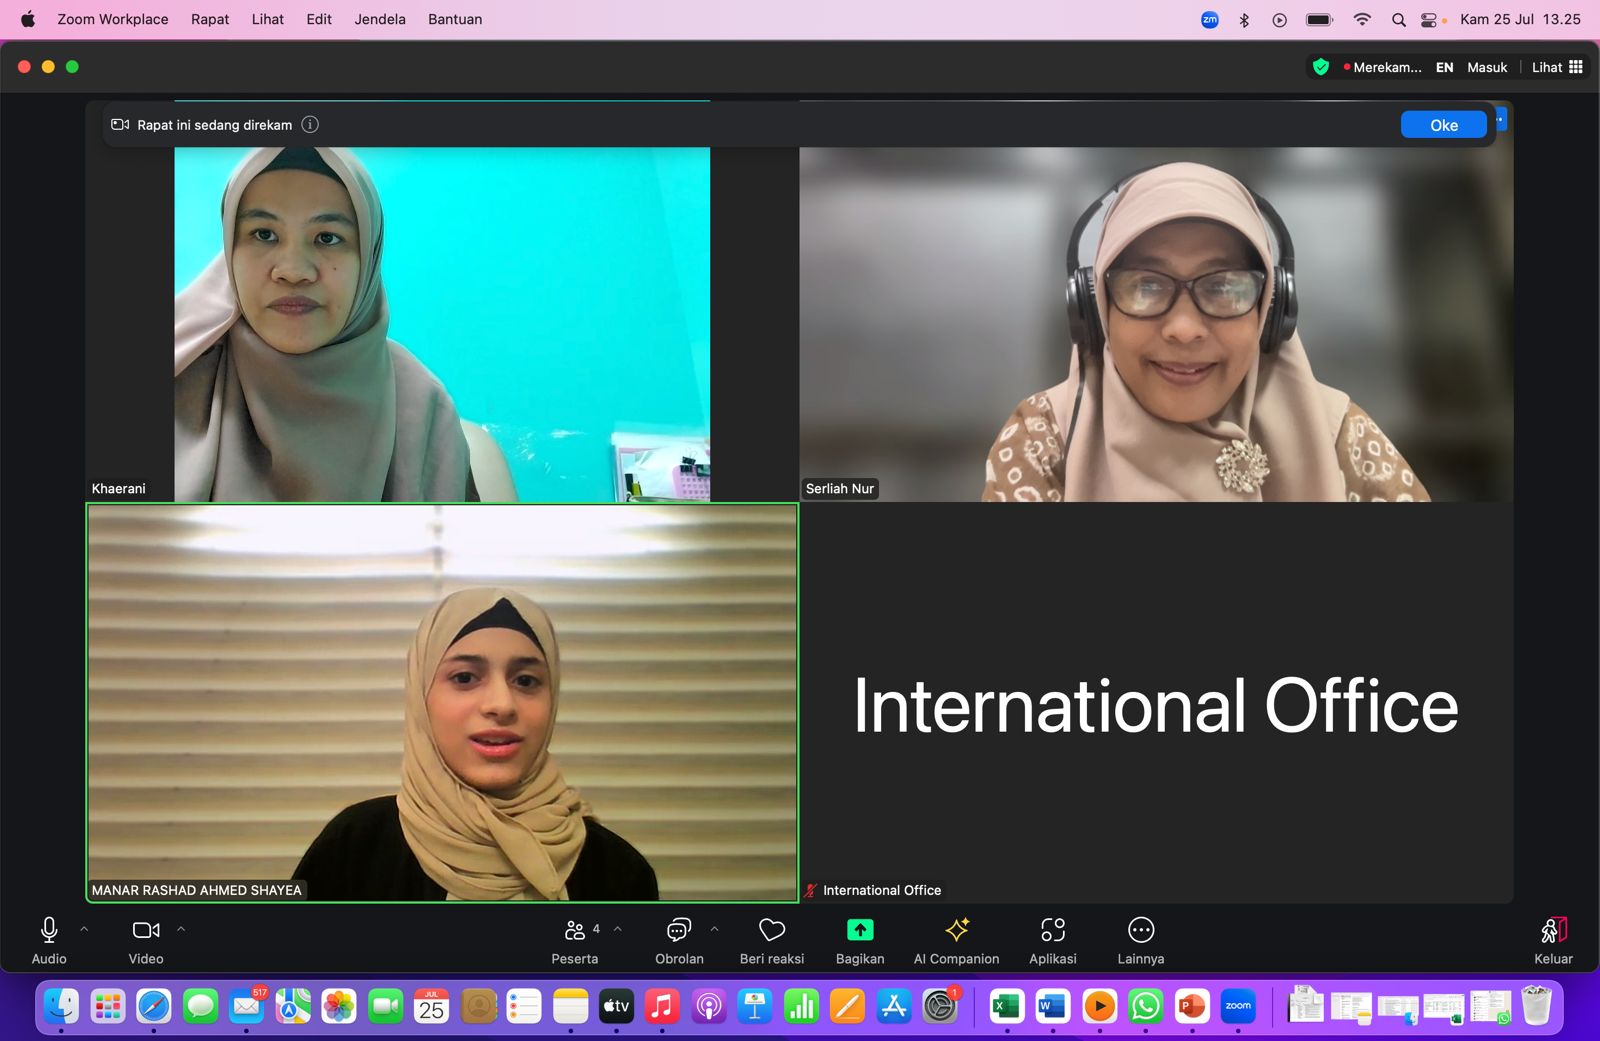Expand the arrow next to Peserta
1600x1041 pixels.
618,929
